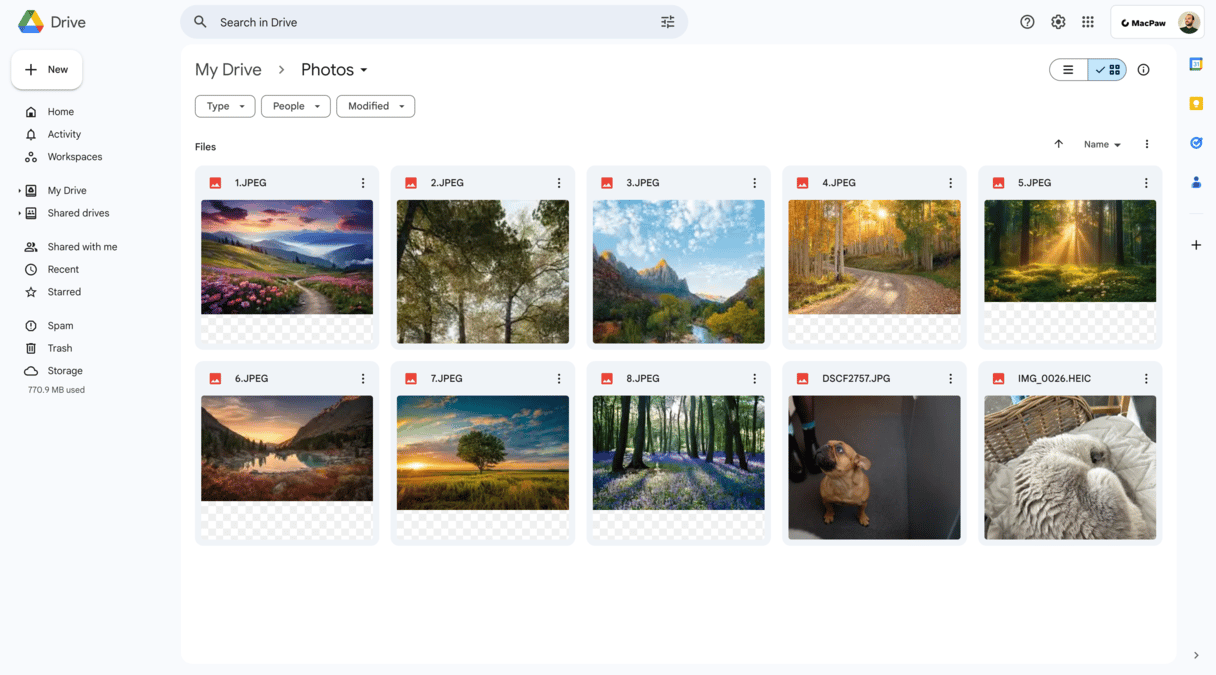1216x675 pixels.
Task: Open the Modified filter dropdown
Action: point(376,106)
